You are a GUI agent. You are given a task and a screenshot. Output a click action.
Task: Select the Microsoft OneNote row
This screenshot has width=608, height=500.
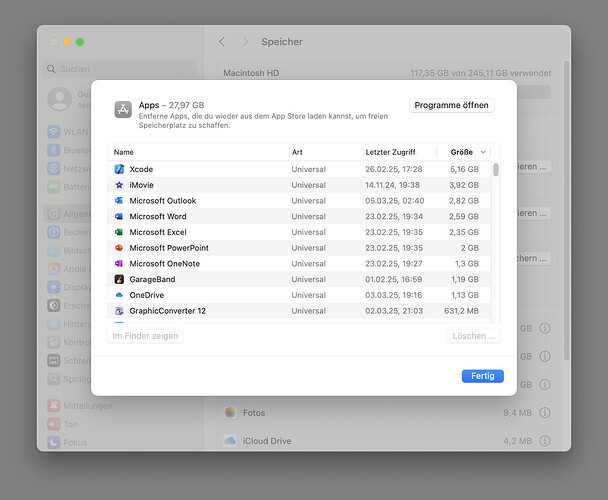[300, 264]
